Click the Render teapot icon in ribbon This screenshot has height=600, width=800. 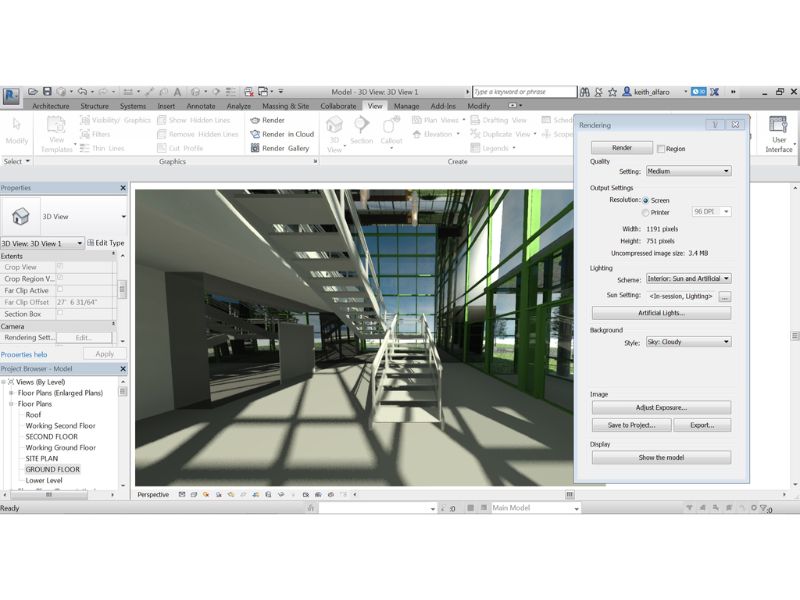(x=254, y=120)
